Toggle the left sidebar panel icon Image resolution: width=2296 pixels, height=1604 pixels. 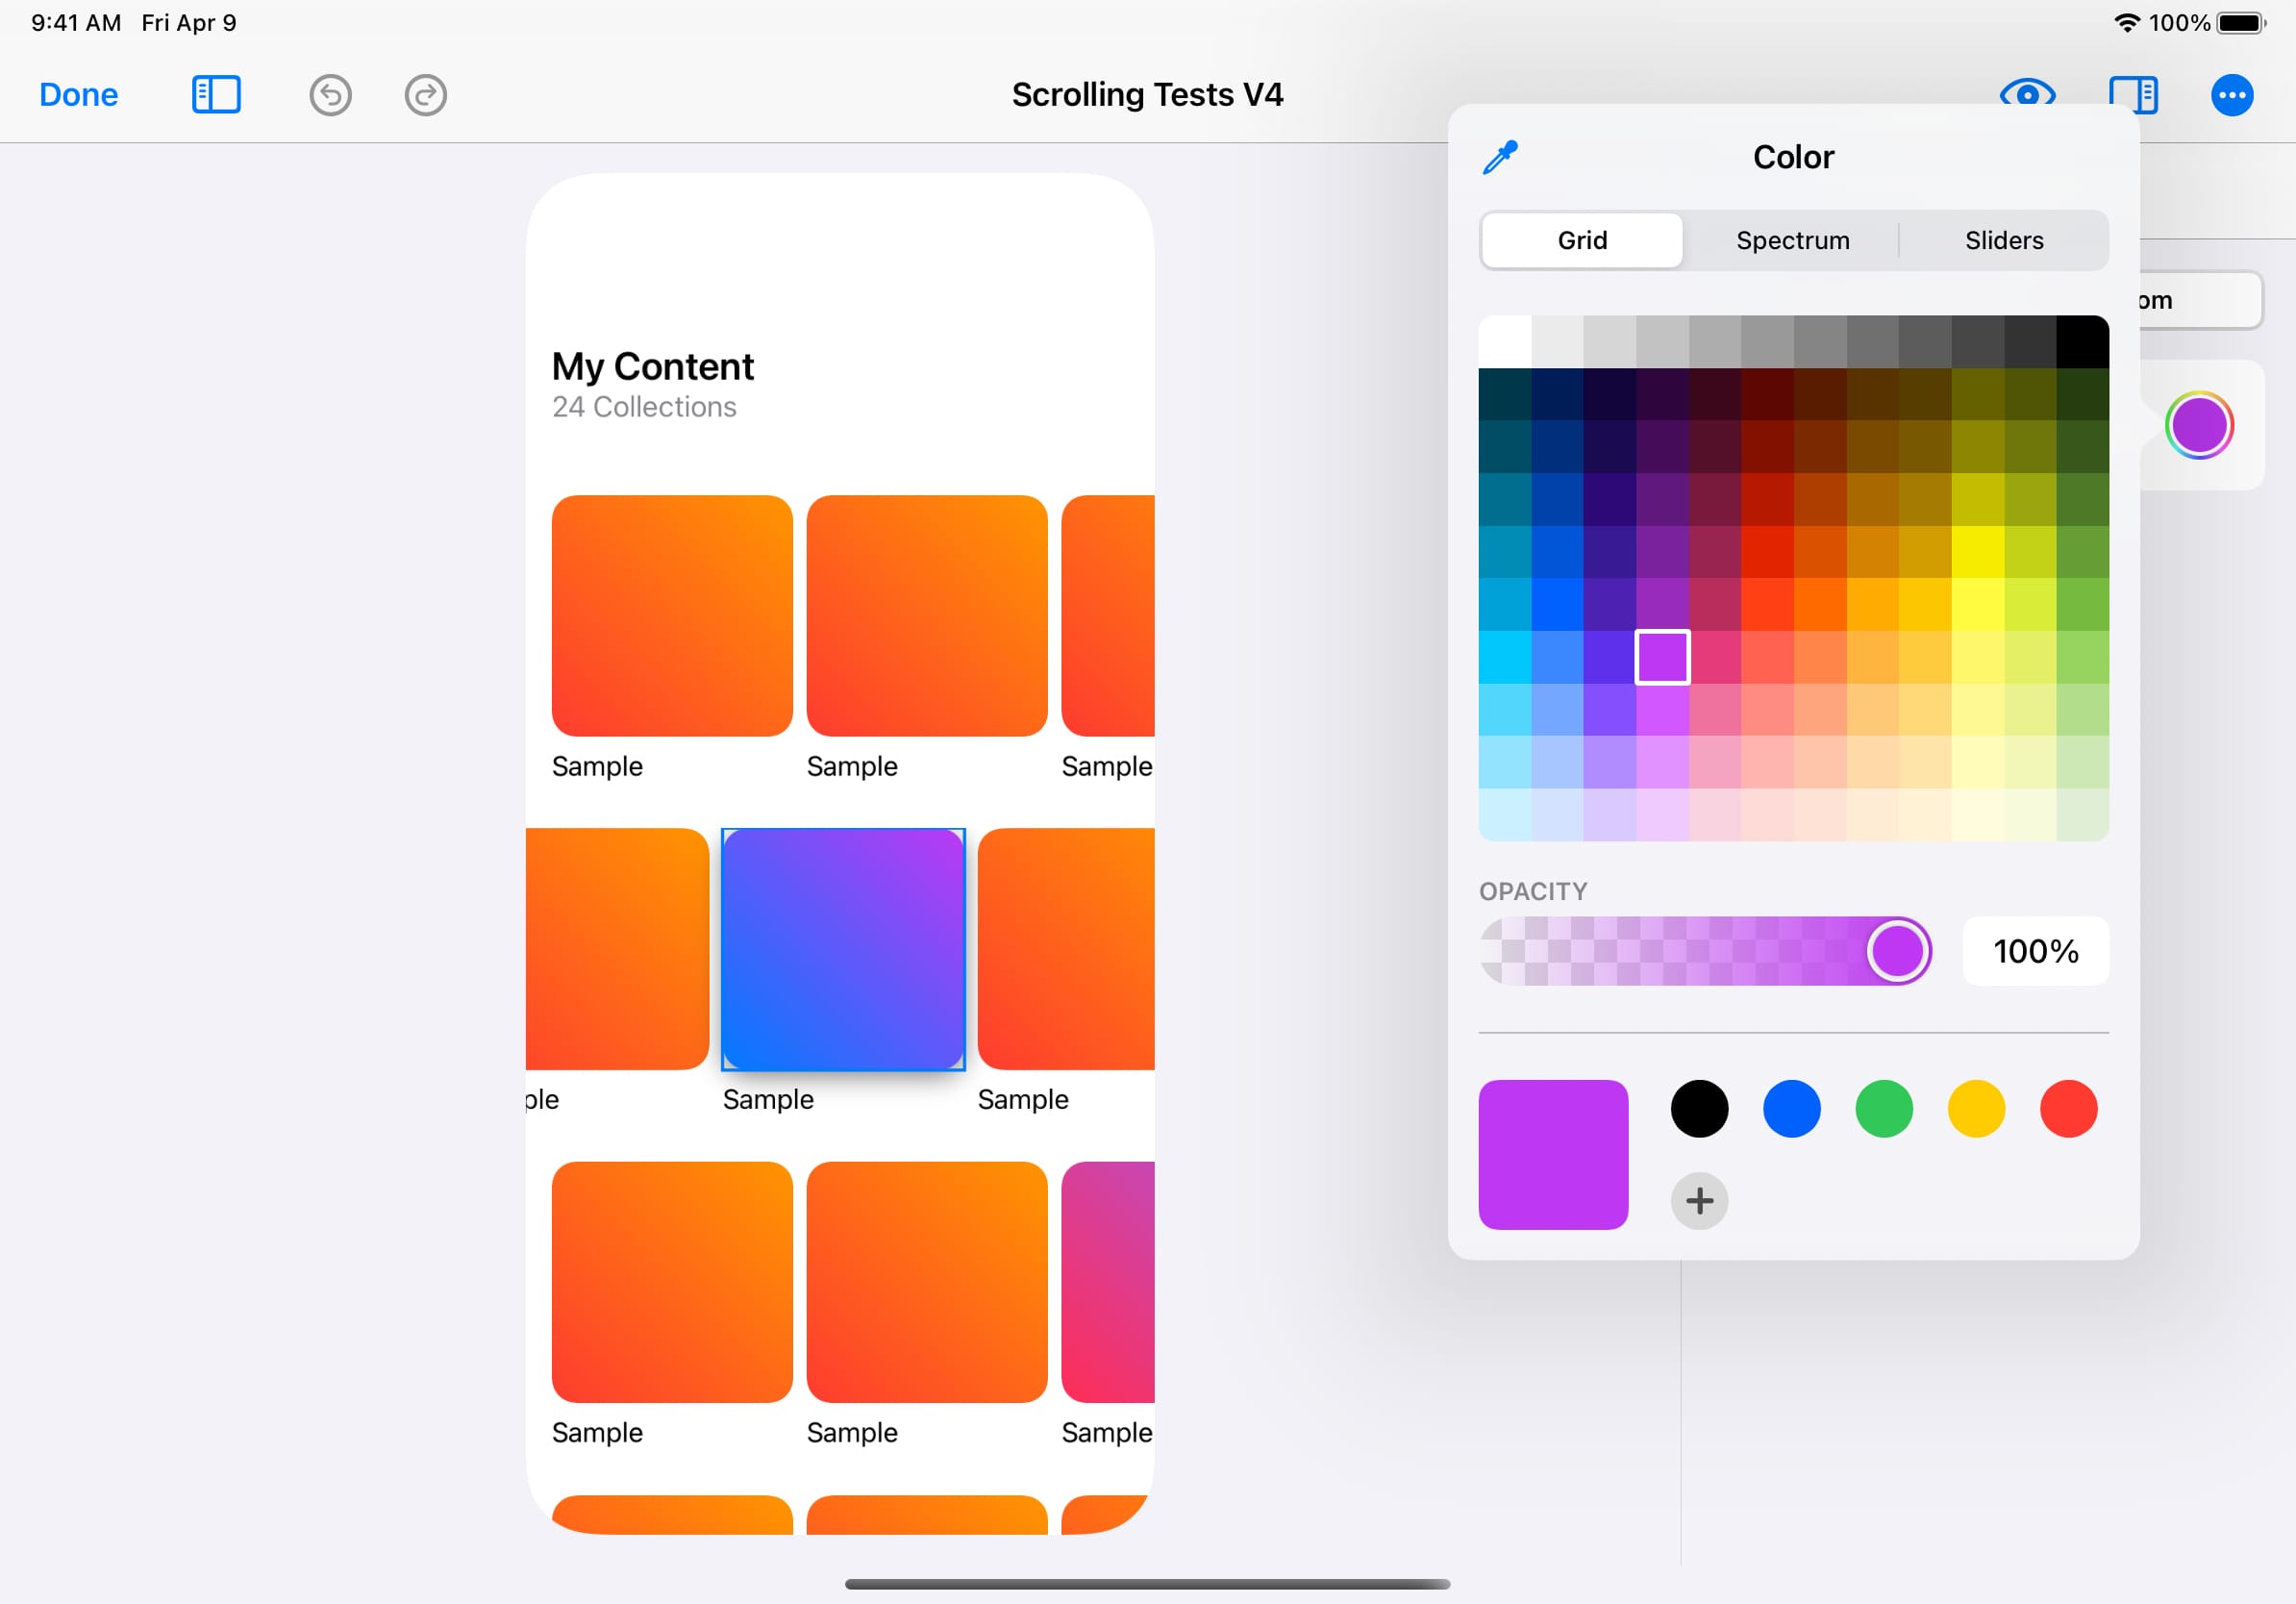(x=216, y=95)
